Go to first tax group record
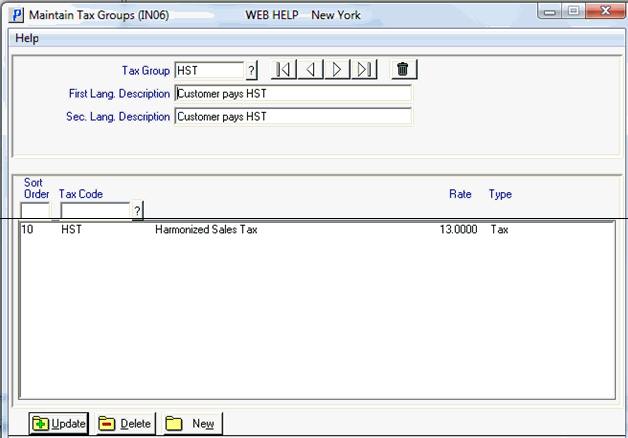Image resolution: width=628 pixels, height=438 pixels. [x=284, y=70]
